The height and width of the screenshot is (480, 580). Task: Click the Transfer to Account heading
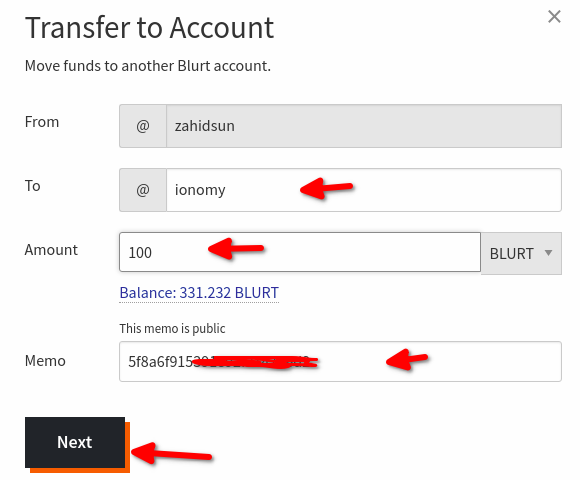pyautogui.click(x=150, y=28)
